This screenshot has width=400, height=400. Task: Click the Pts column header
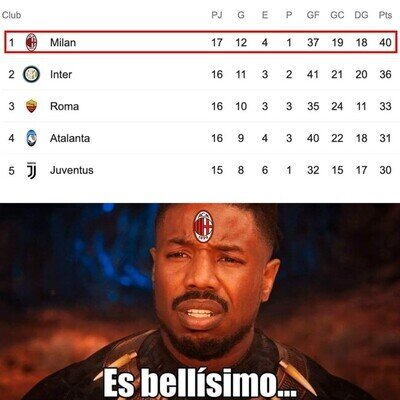385,15
